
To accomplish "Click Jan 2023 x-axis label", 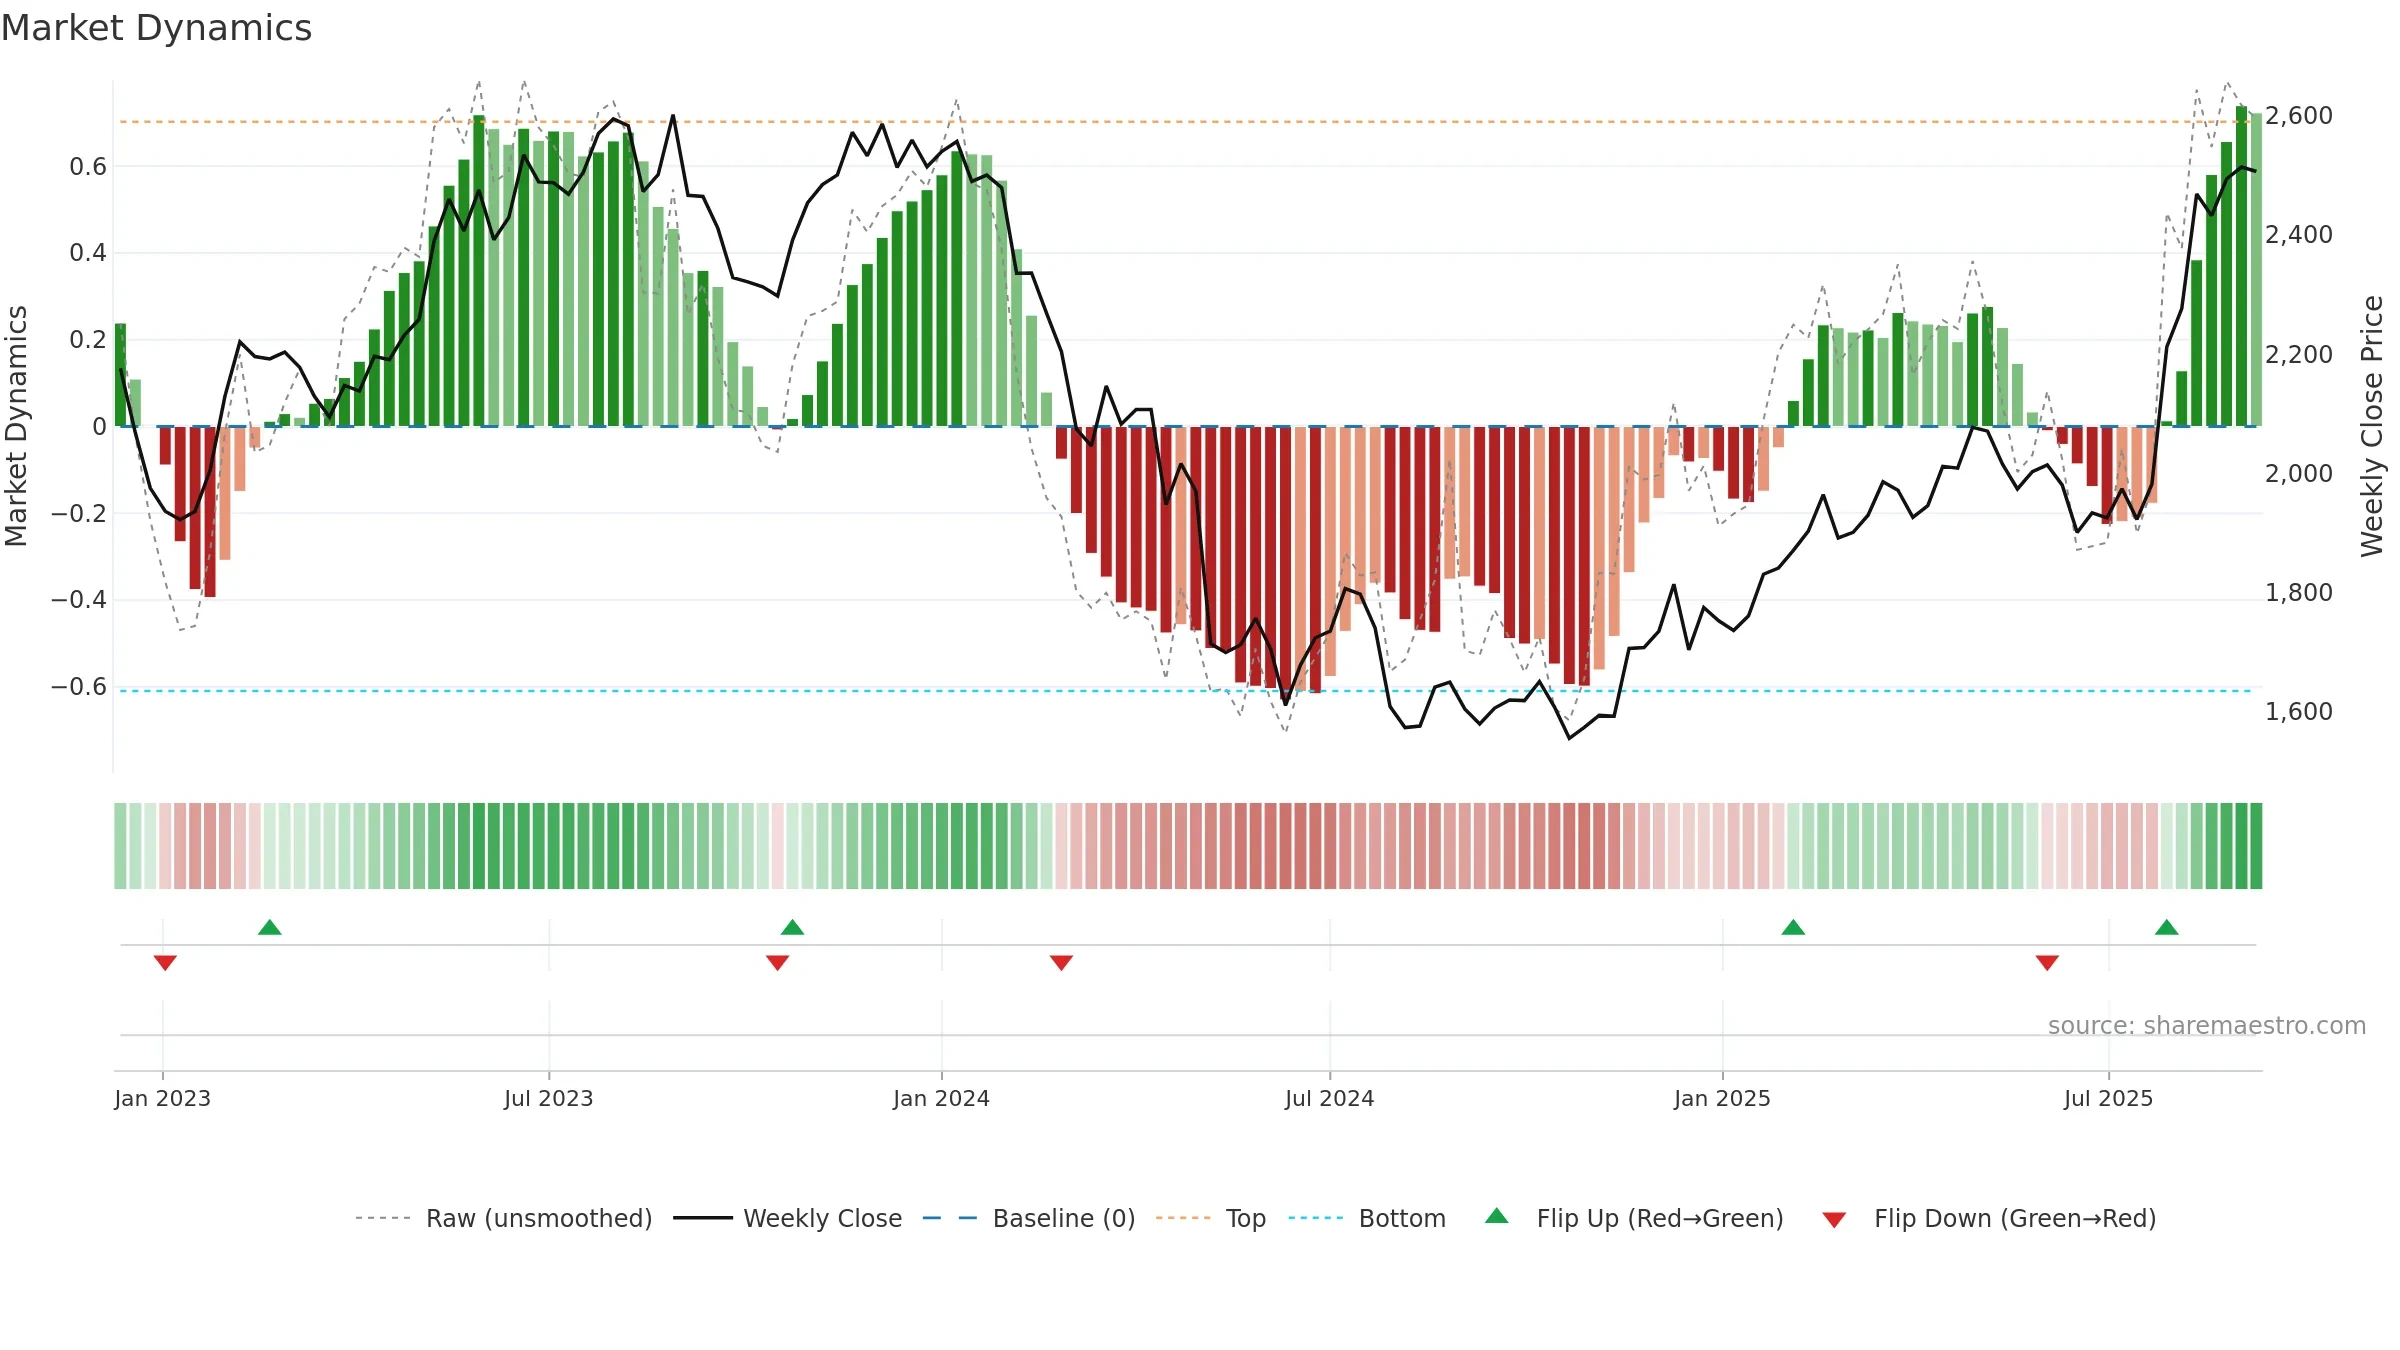I will coord(162,1098).
